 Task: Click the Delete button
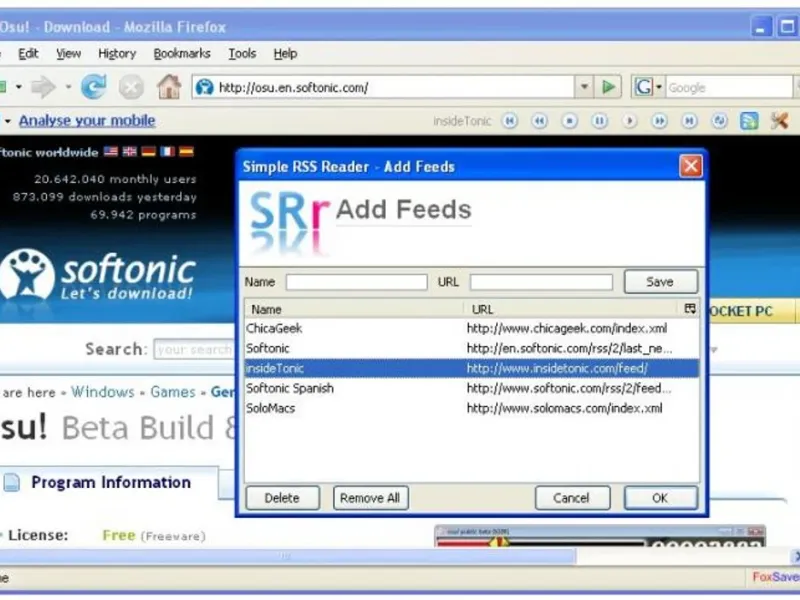(x=282, y=498)
